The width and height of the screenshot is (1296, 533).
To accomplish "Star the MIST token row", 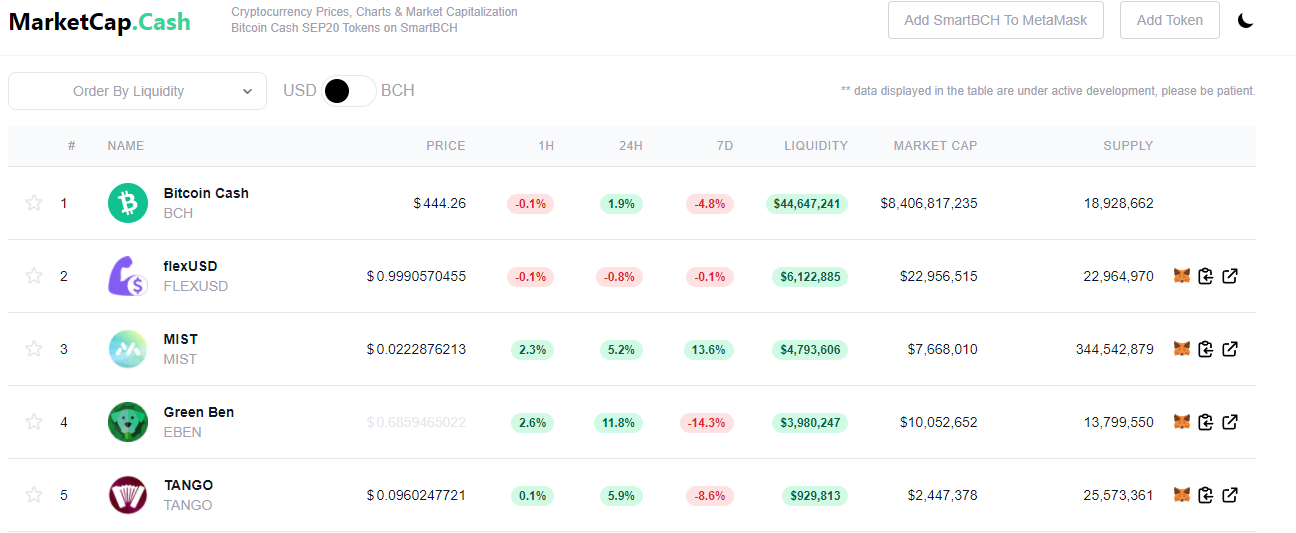I will tap(34, 349).
